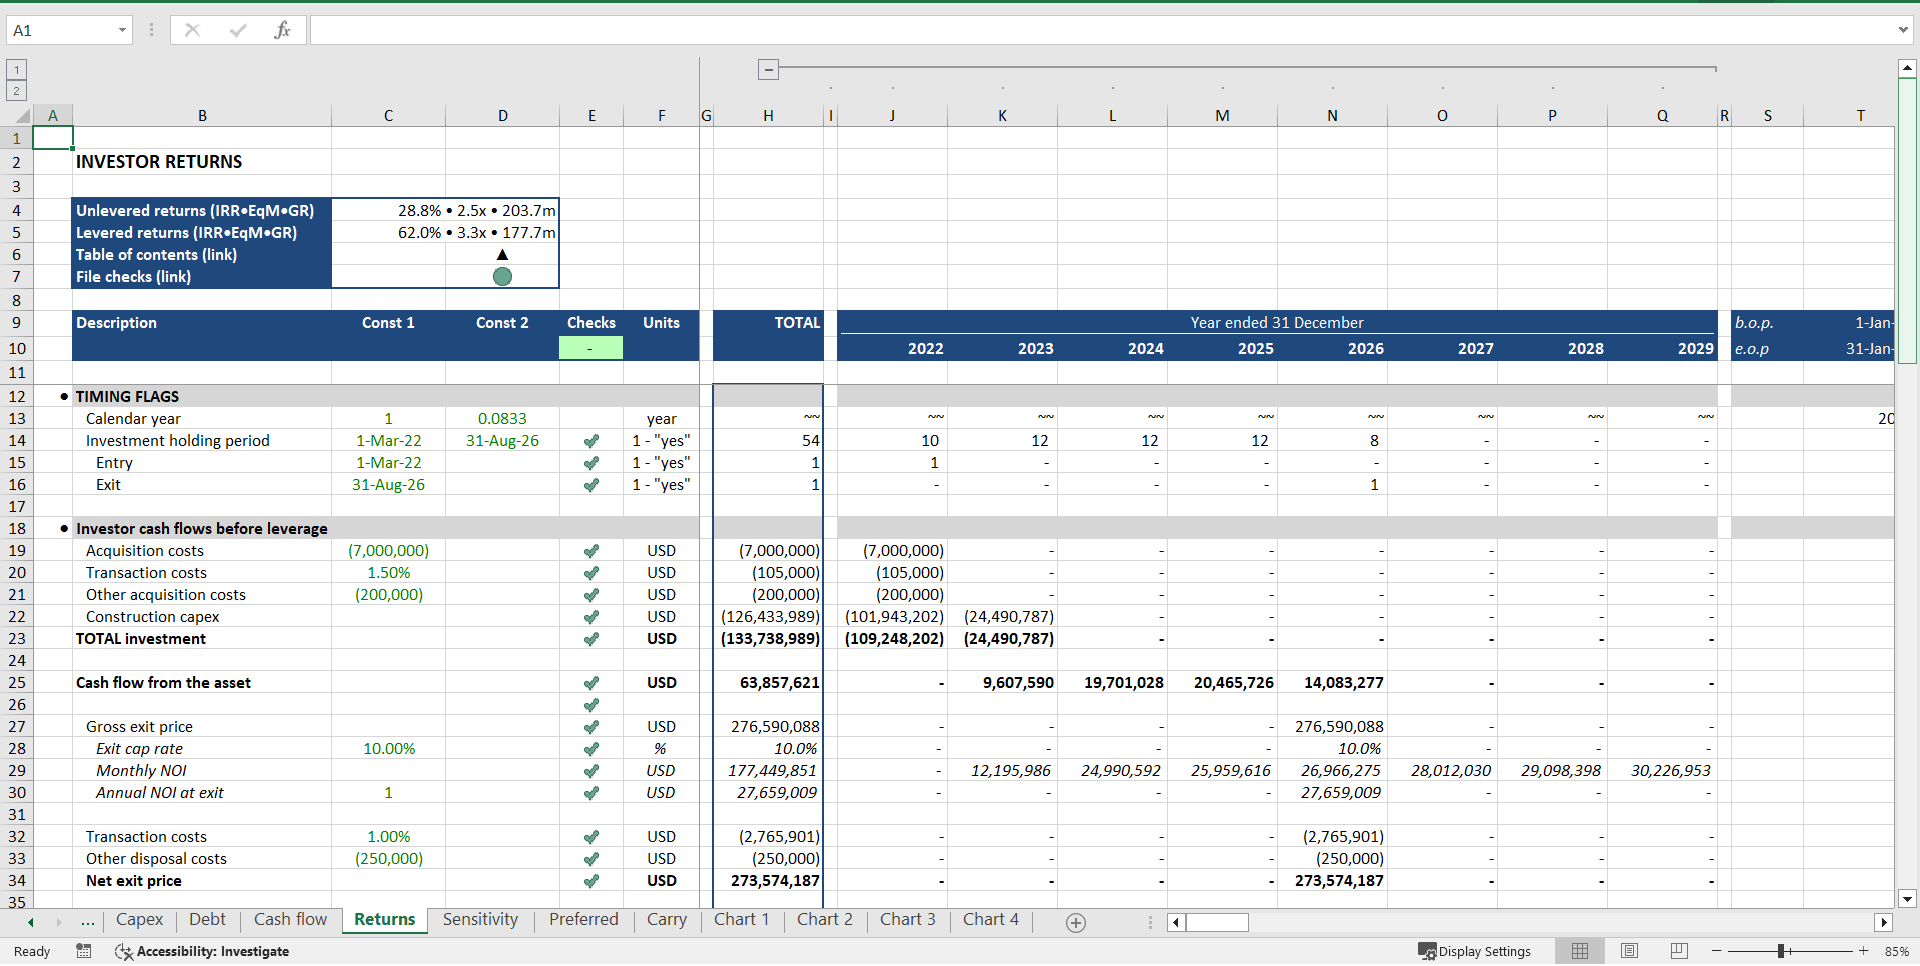The image size is (1920, 966).
Task: Click the green File checks circle
Action: pyautogui.click(x=502, y=277)
